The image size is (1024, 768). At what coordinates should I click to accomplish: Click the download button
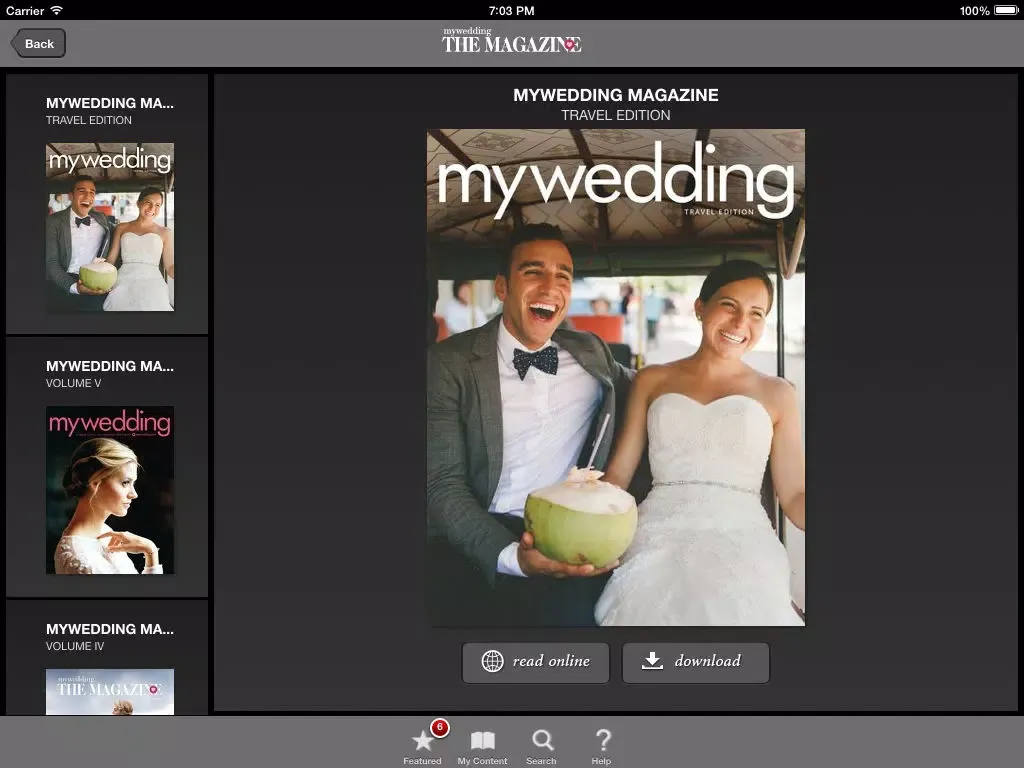tap(696, 662)
